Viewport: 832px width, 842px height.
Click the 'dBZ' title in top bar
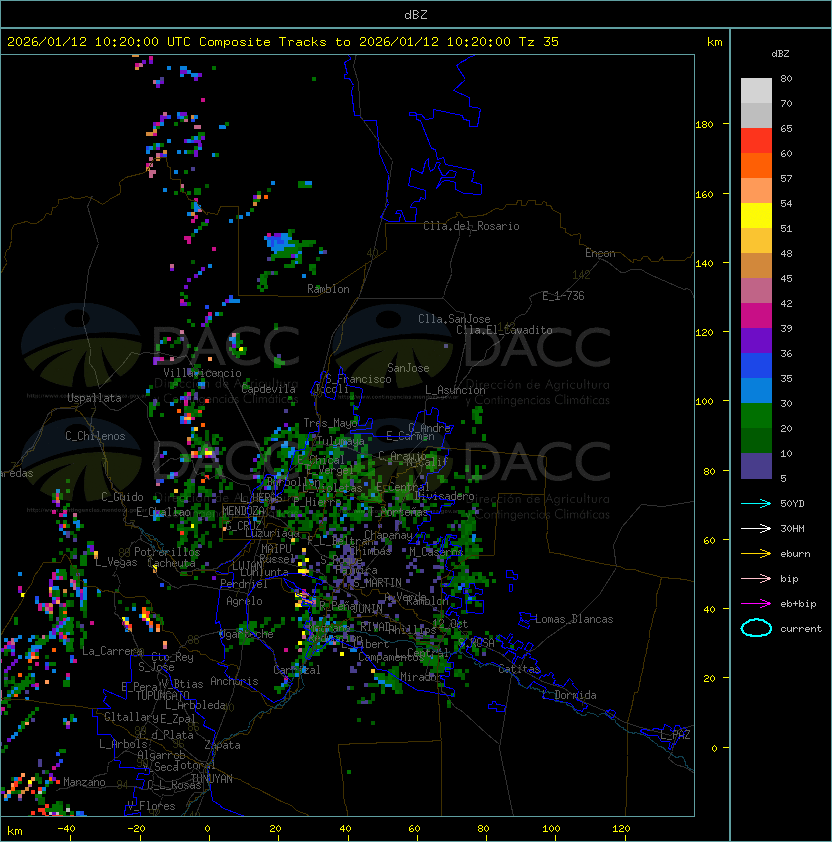pyautogui.click(x=416, y=14)
